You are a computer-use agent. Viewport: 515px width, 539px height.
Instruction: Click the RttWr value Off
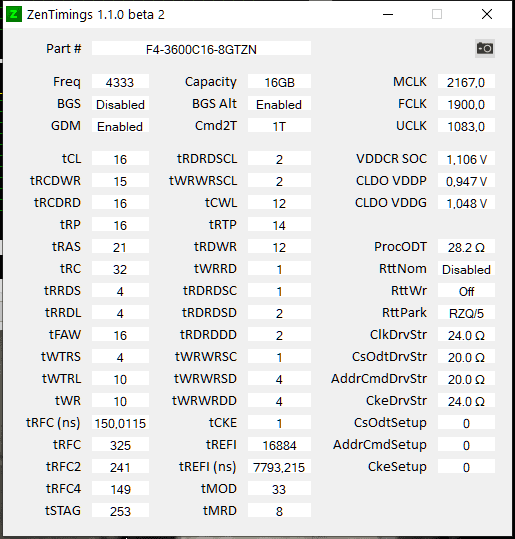coord(466,290)
